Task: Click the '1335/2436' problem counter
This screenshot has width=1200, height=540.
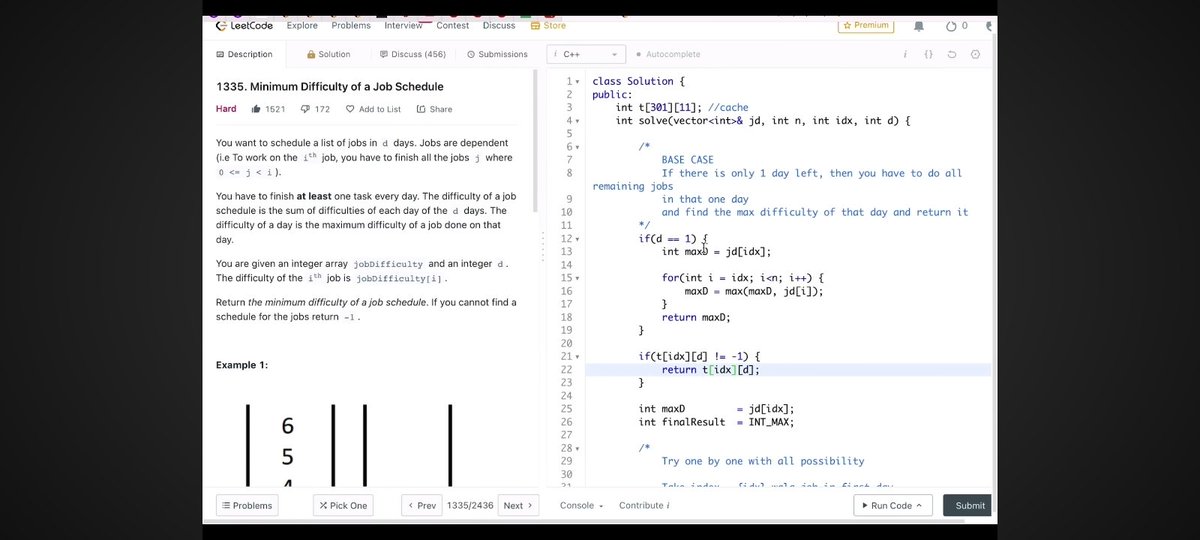Action: click(469, 505)
